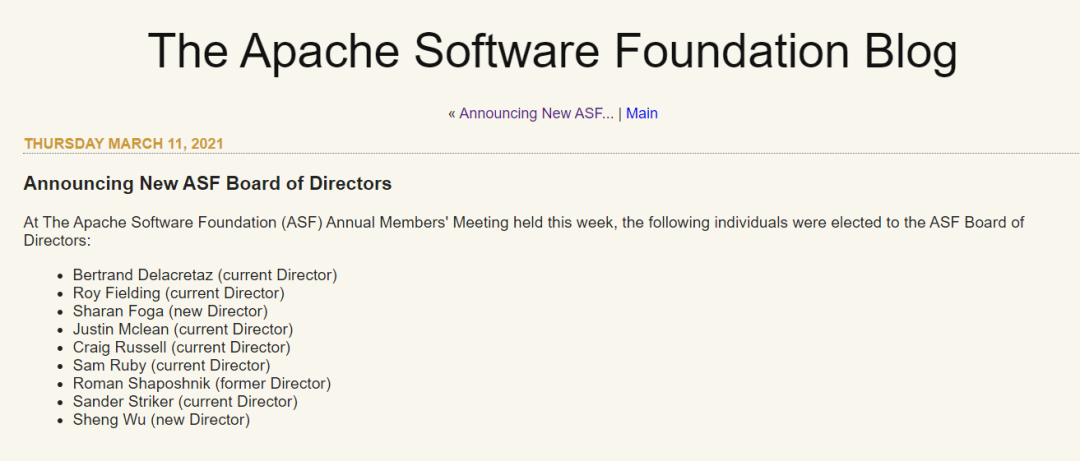Click the word "Directors:" ending the intro paragraph

click(57, 241)
